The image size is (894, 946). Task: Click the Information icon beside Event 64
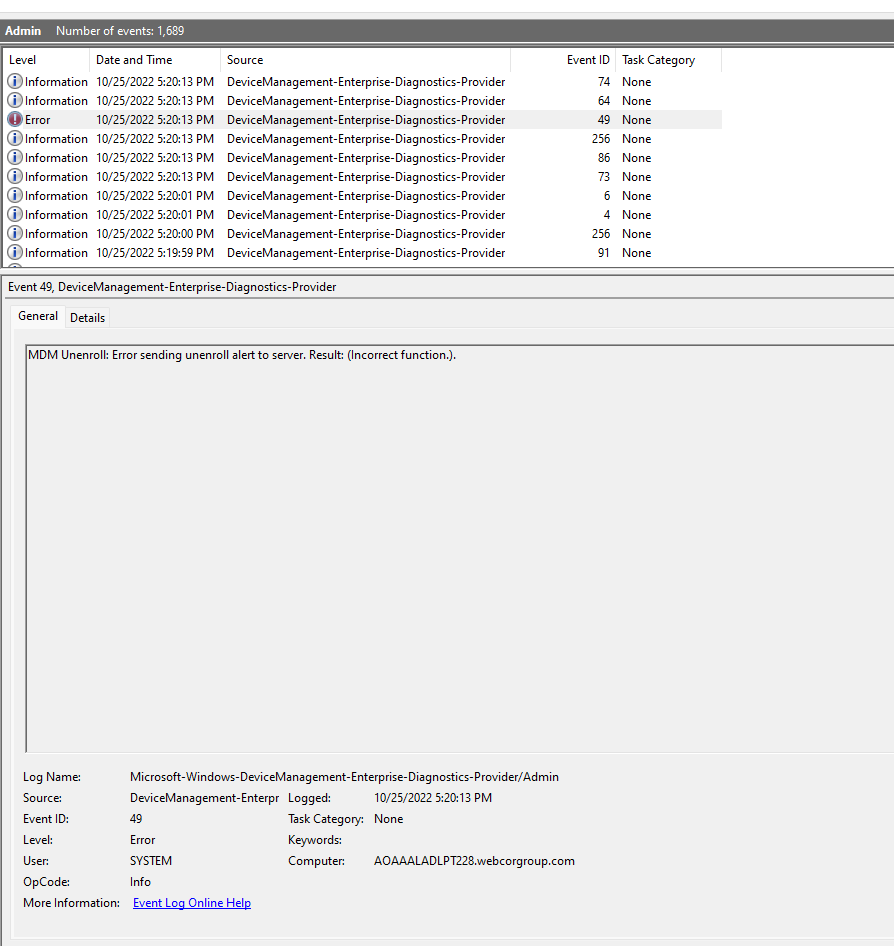click(14, 100)
